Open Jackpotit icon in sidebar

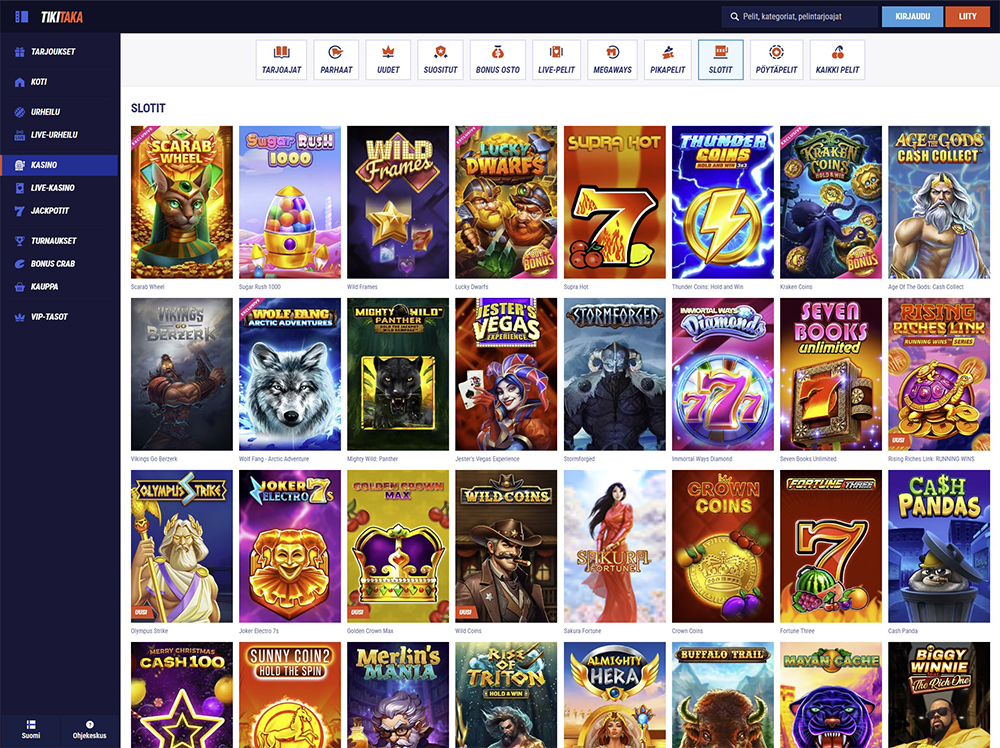(20, 211)
